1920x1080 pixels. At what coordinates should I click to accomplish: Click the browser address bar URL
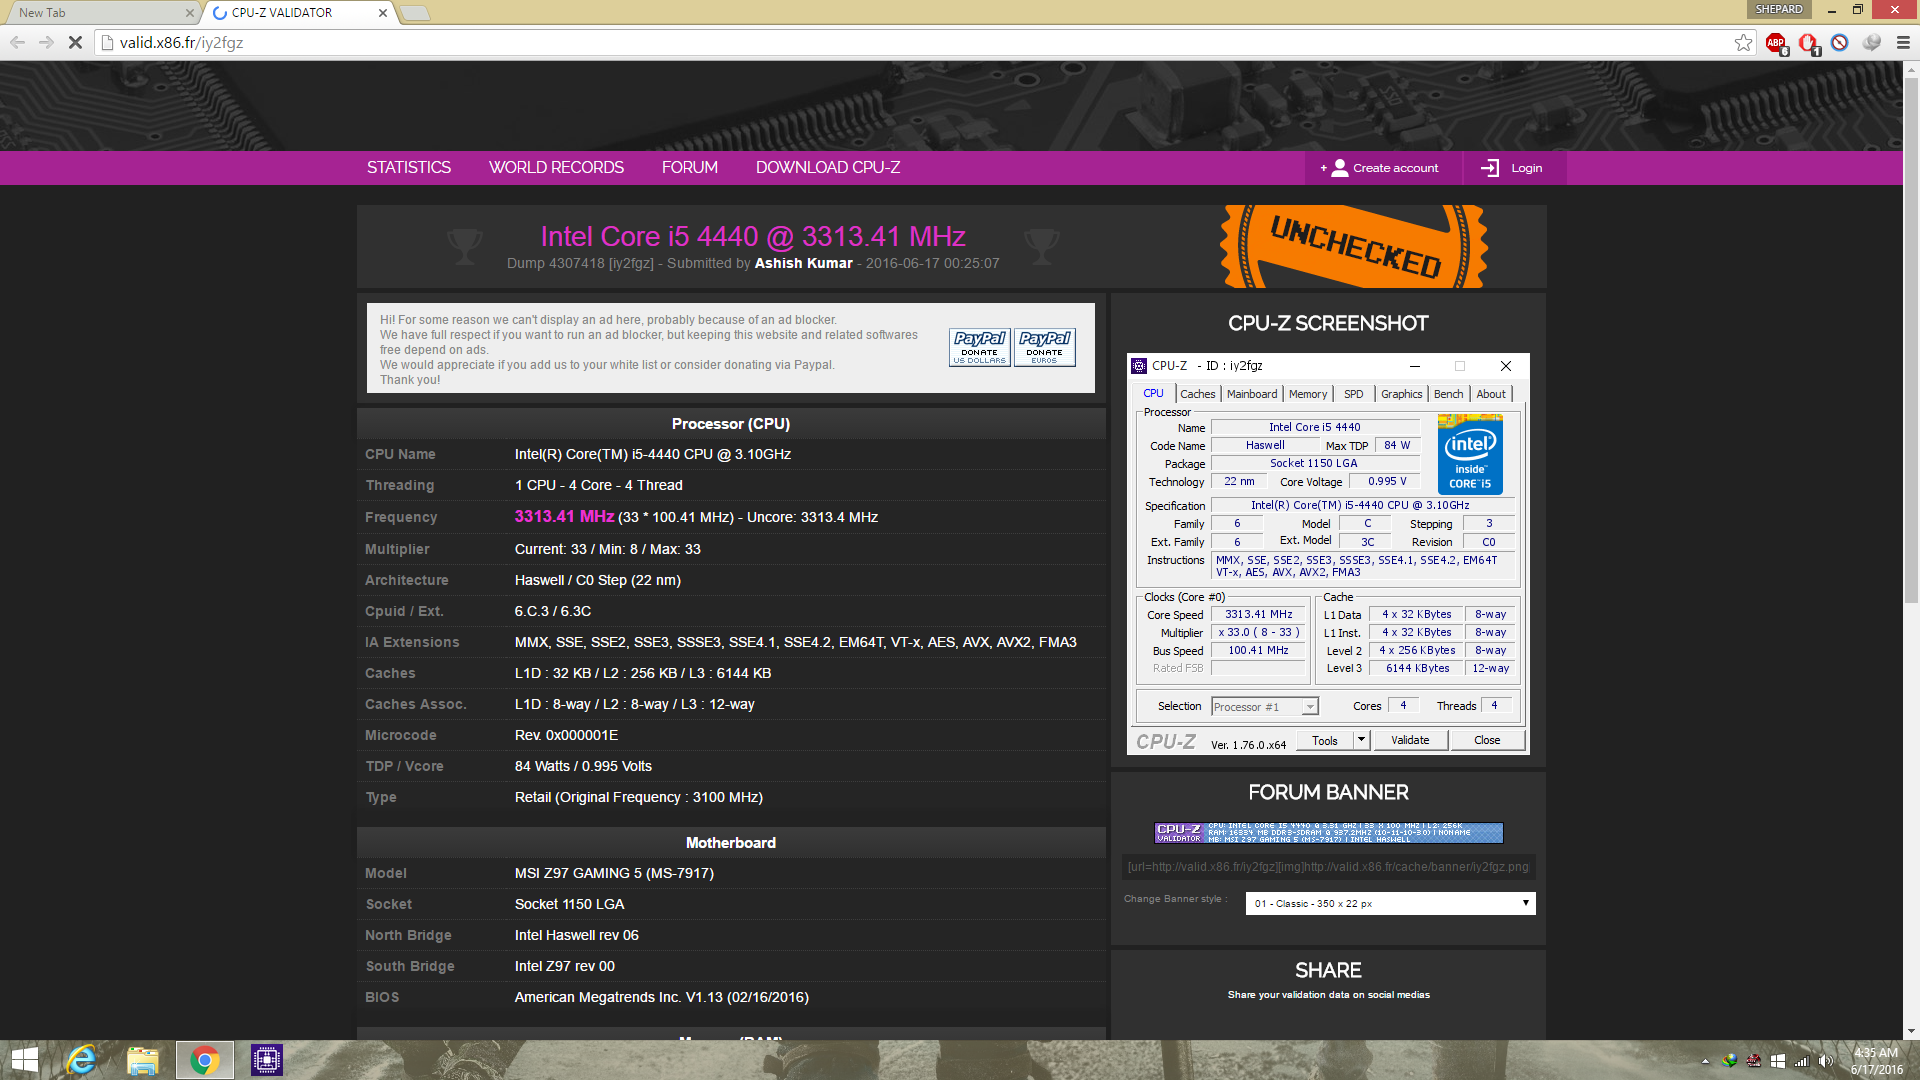(x=181, y=43)
